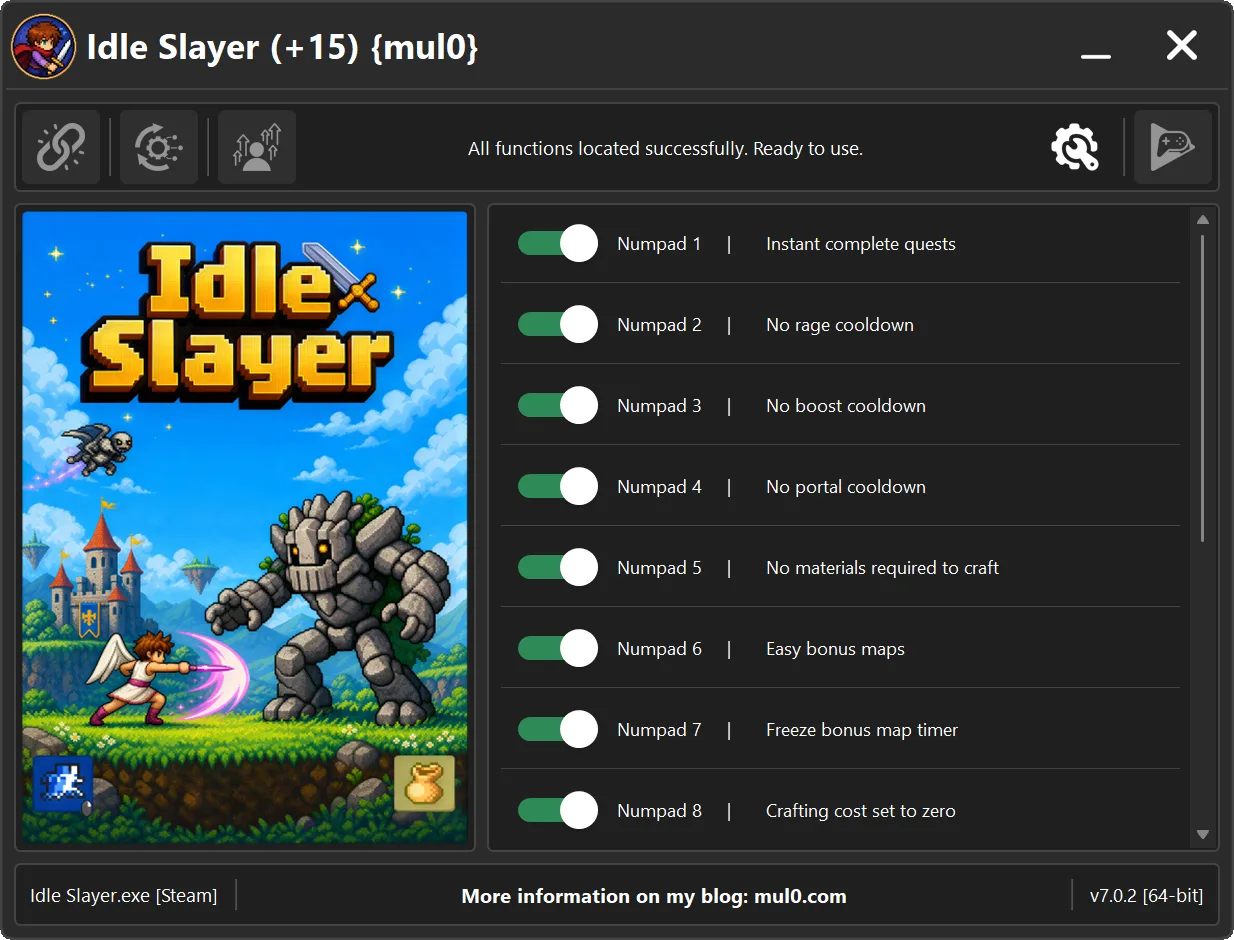Click the scrollbar up arrow
This screenshot has width=1234, height=940.
[x=1203, y=220]
